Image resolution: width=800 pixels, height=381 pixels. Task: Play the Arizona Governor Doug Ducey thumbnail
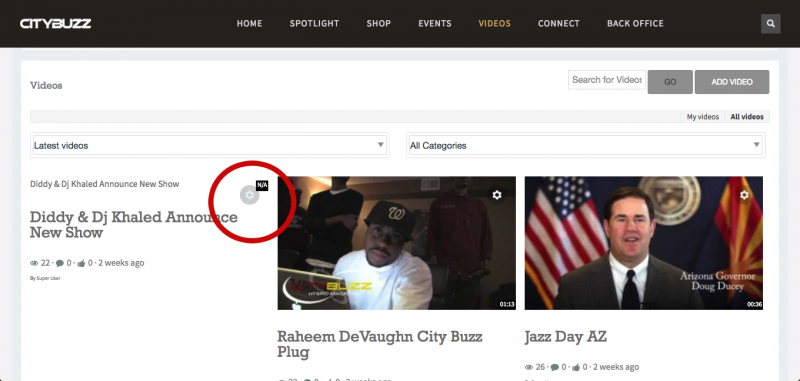[644, 243]
